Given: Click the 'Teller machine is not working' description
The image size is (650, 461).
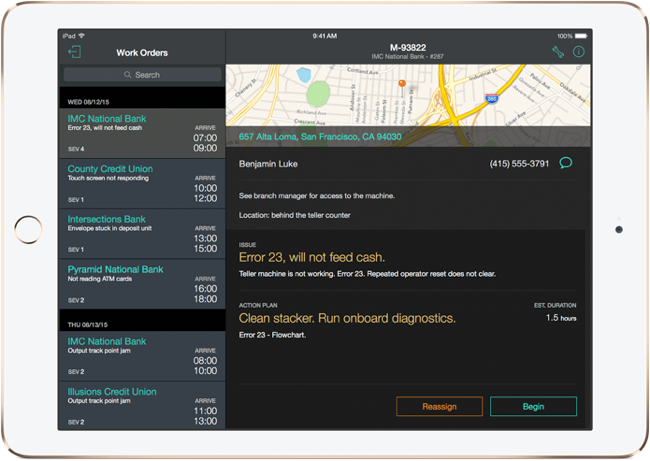Looking at the screenshot, I should tap(367, 274).
